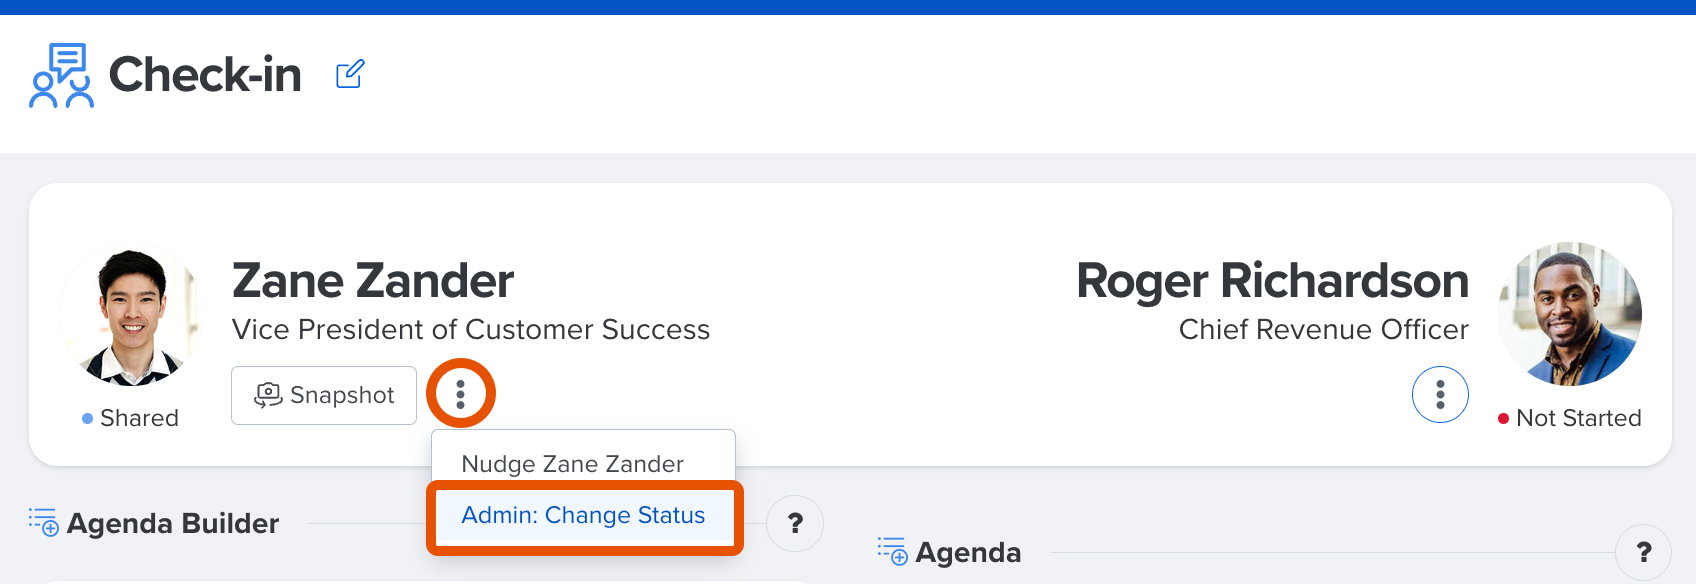Open Roger Richardson's three-dot options menu

tap(1440, 395)
